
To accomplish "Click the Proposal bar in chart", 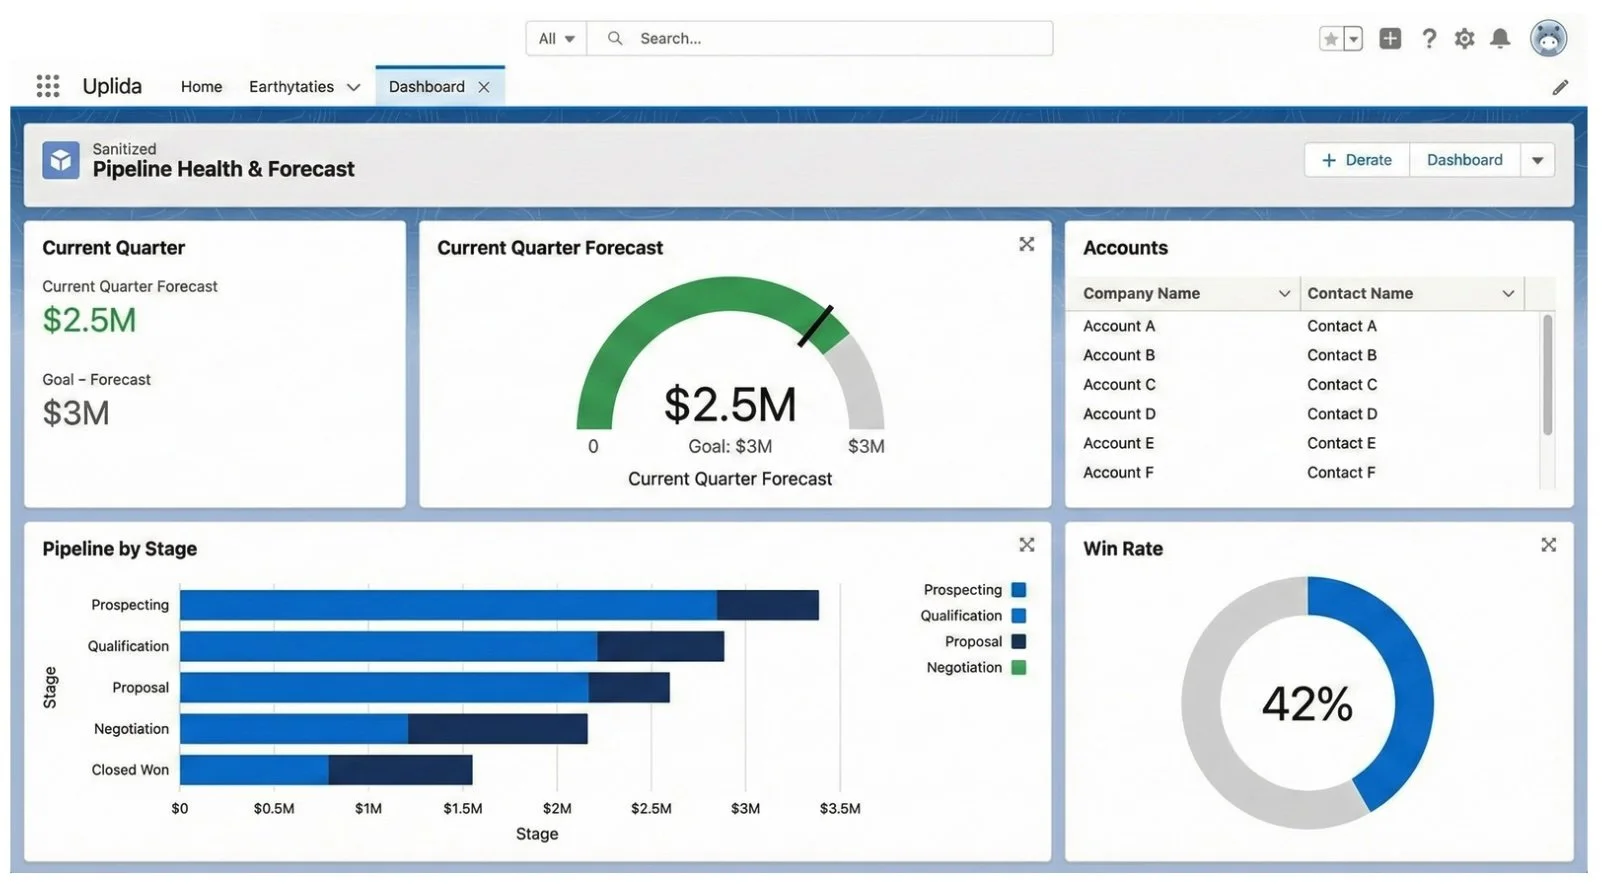I will tap(425, 687).
